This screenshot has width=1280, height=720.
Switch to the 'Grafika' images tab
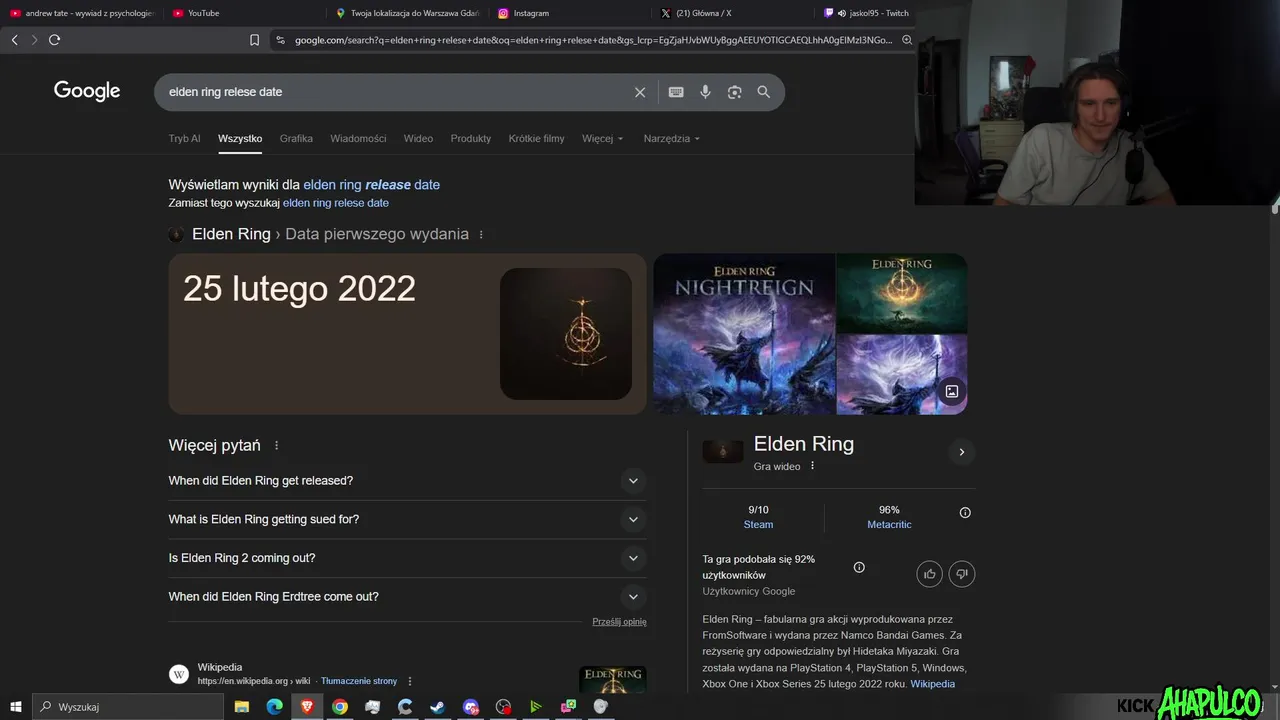[x=296, y=139]
